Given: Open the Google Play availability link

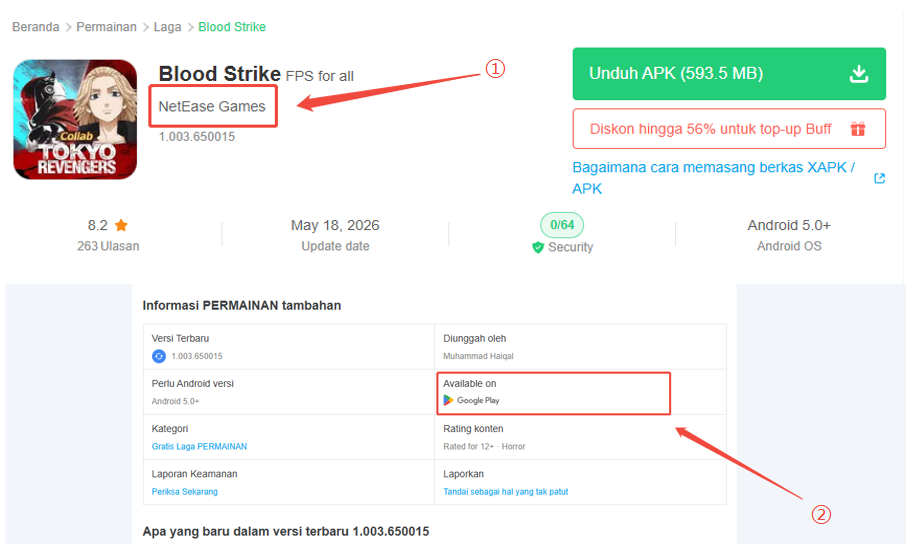Looking at the screenshot, I should point(472,400).
